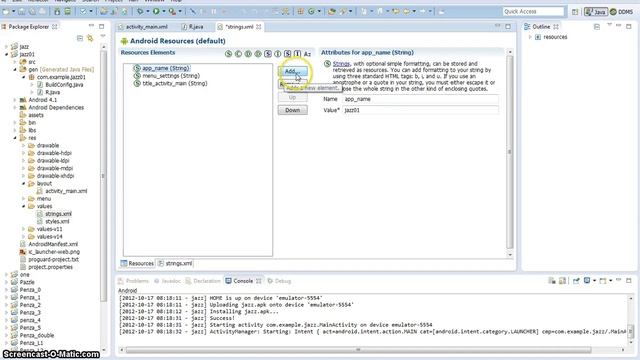Toggle the first green S String filter
This screenshot has width=640, height=360.
(229, 53)
